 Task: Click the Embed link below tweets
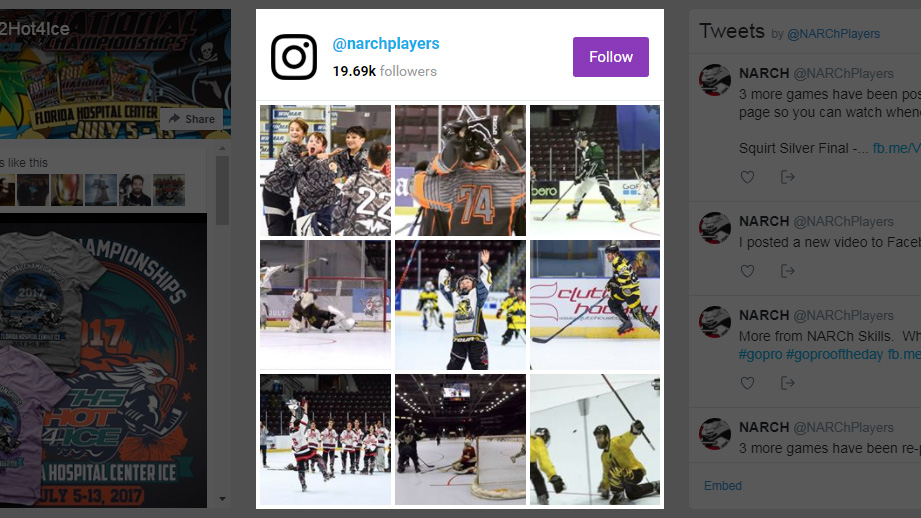[x=722, y=486]
